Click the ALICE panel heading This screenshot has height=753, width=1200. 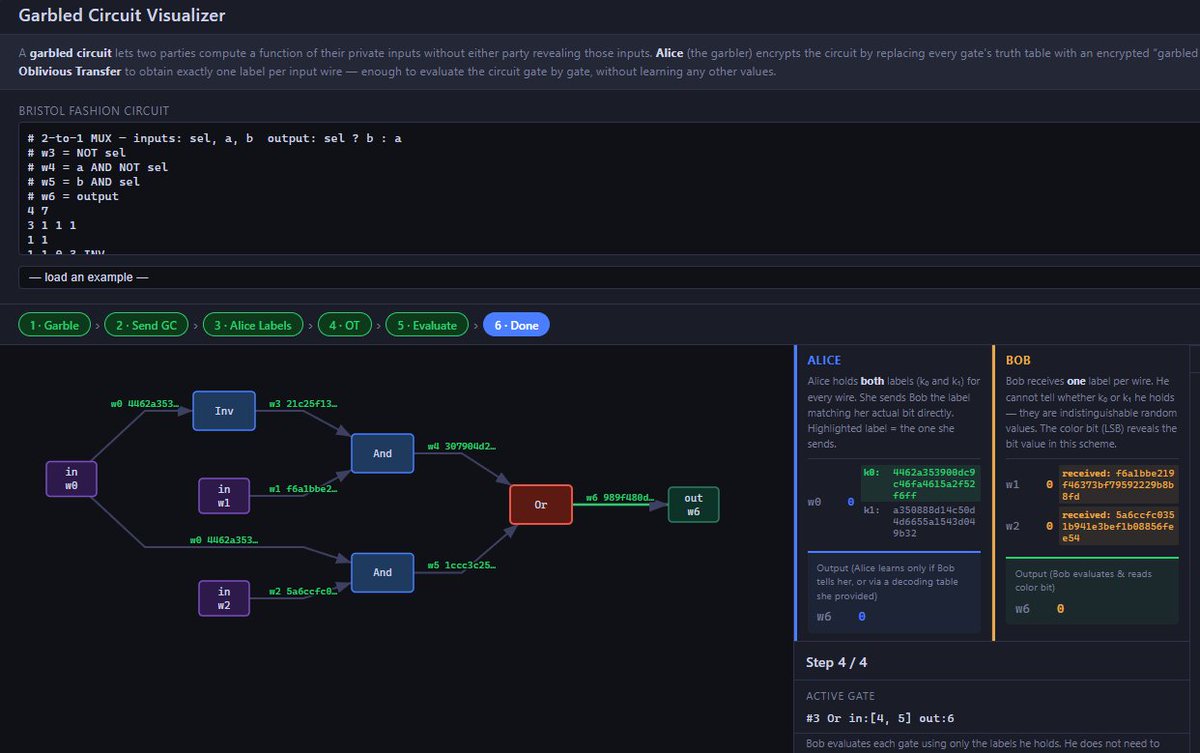tap(824, 360)
